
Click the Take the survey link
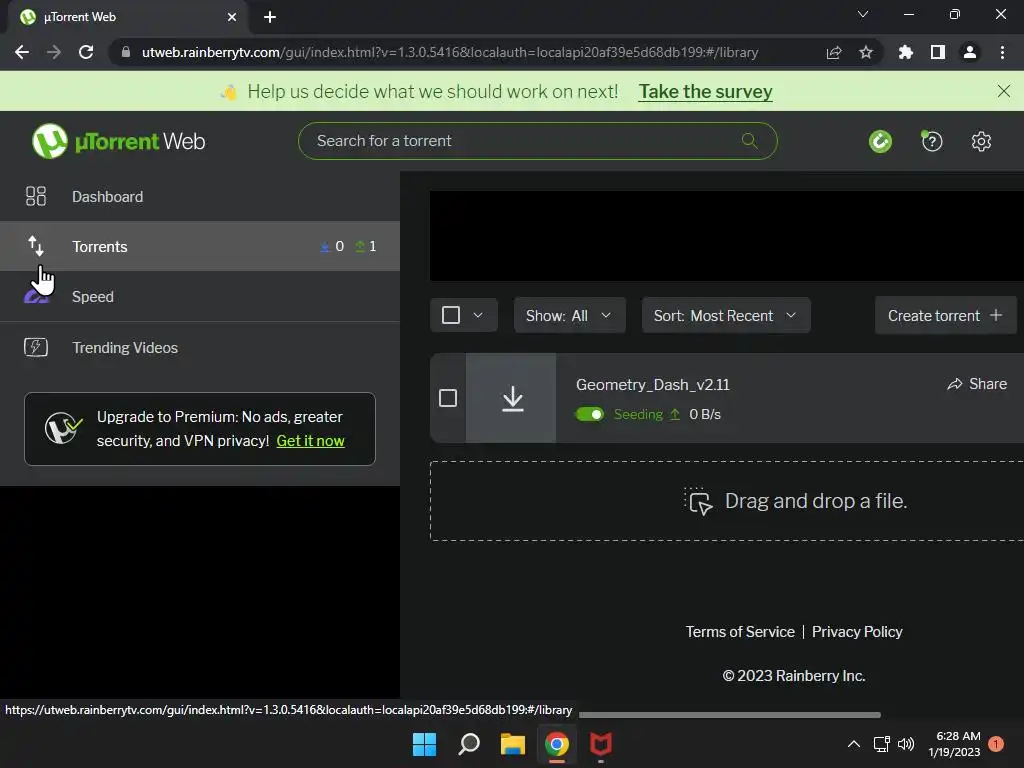[x=705, y=91]
